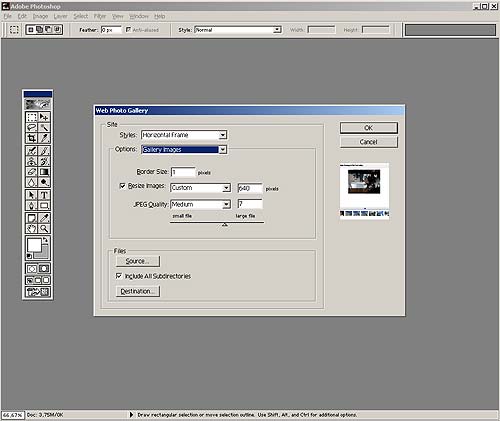500x421 pixels.
Task: Open the Resize Images Custom dropdown
Action: click(x=200, y=188)
